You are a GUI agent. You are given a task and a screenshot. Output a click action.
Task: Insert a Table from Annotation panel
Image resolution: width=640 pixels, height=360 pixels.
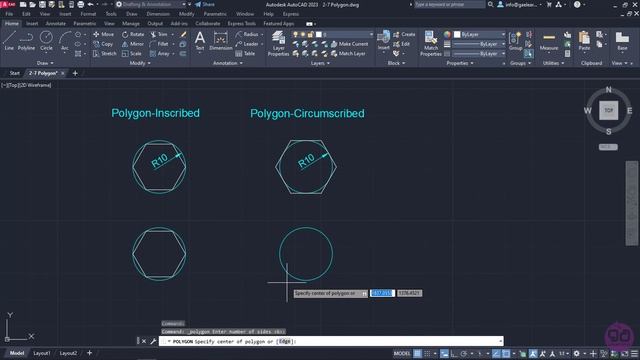pos(245,53)
